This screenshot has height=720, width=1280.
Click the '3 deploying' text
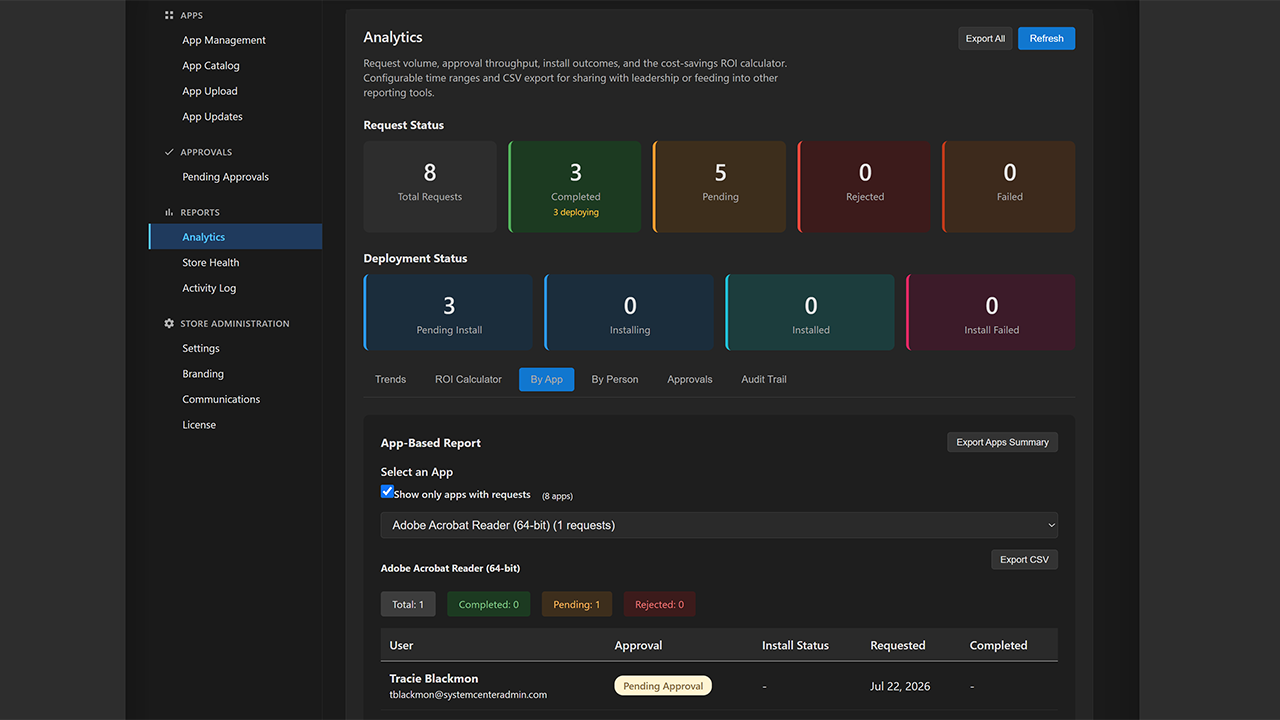pos(575,212)
